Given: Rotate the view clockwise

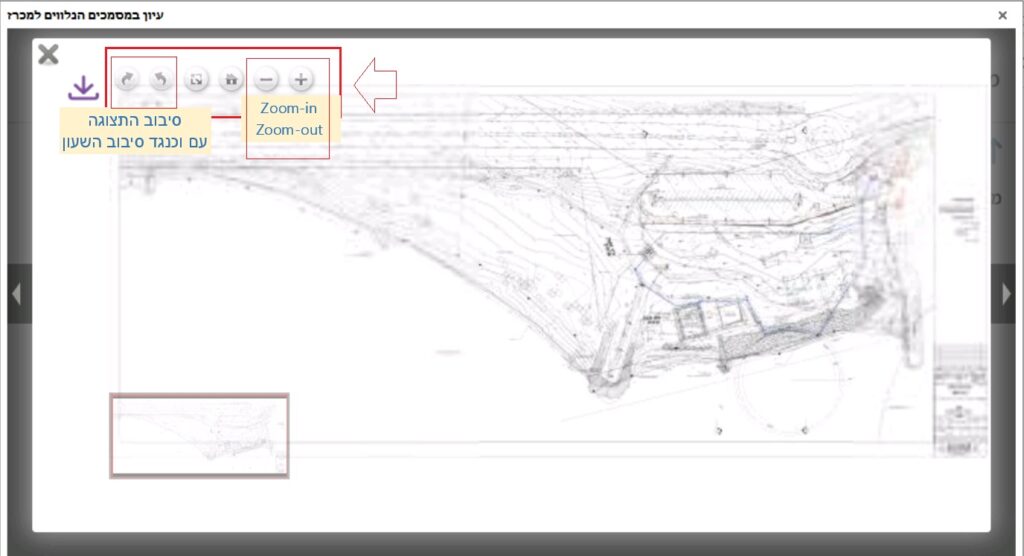Looking at the screenshot, I should (x=127, y=80).
